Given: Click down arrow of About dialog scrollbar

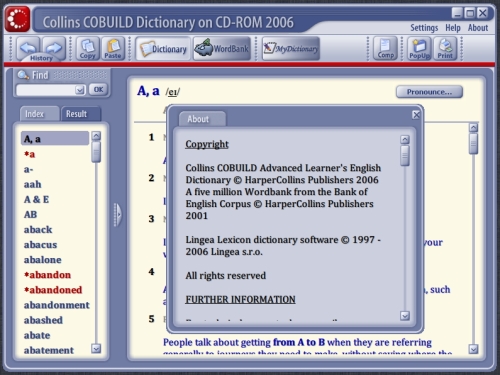Looking at the screenshot, I should pos(405,316).
